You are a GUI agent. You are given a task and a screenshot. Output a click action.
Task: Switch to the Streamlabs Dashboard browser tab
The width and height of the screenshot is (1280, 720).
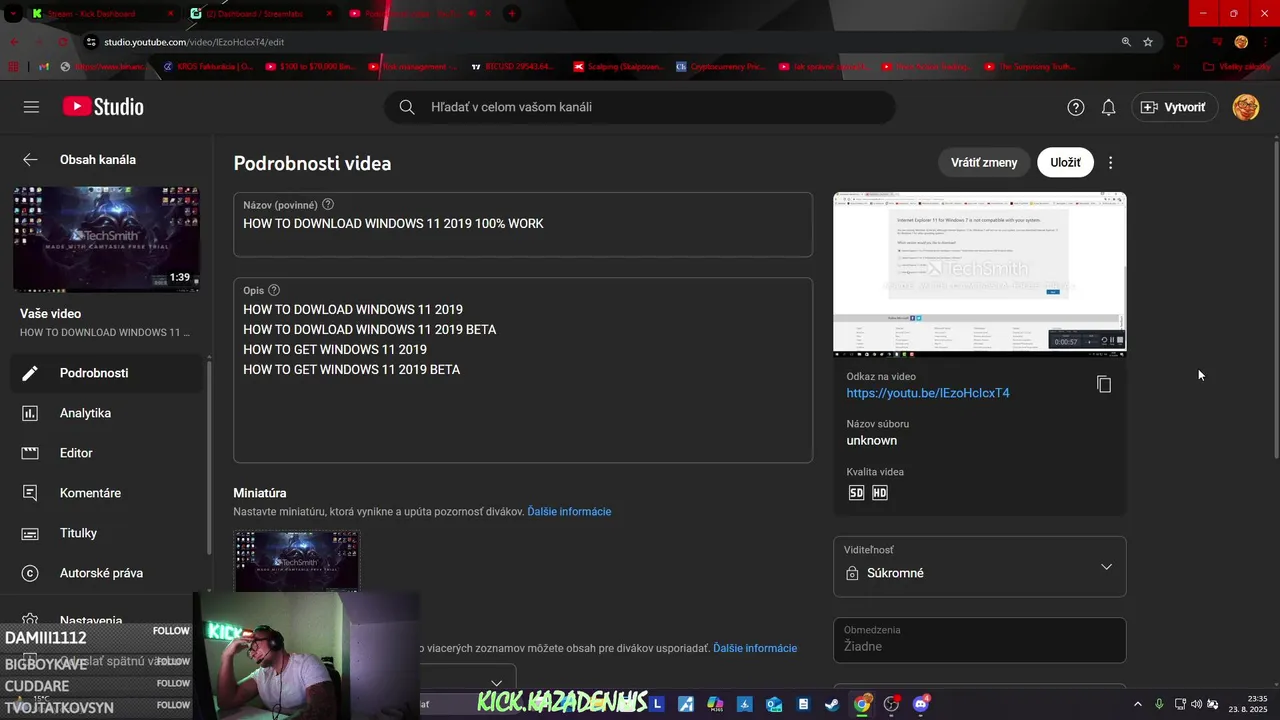260,14
